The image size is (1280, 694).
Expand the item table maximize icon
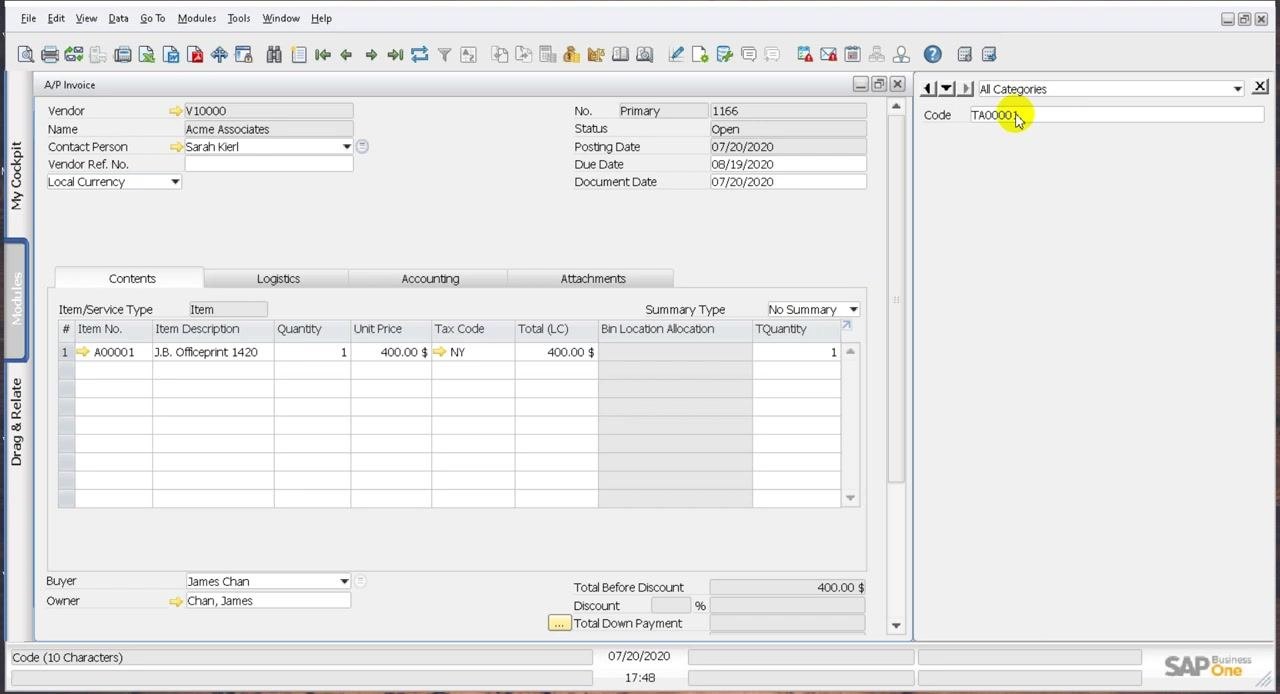pos(847,326)
